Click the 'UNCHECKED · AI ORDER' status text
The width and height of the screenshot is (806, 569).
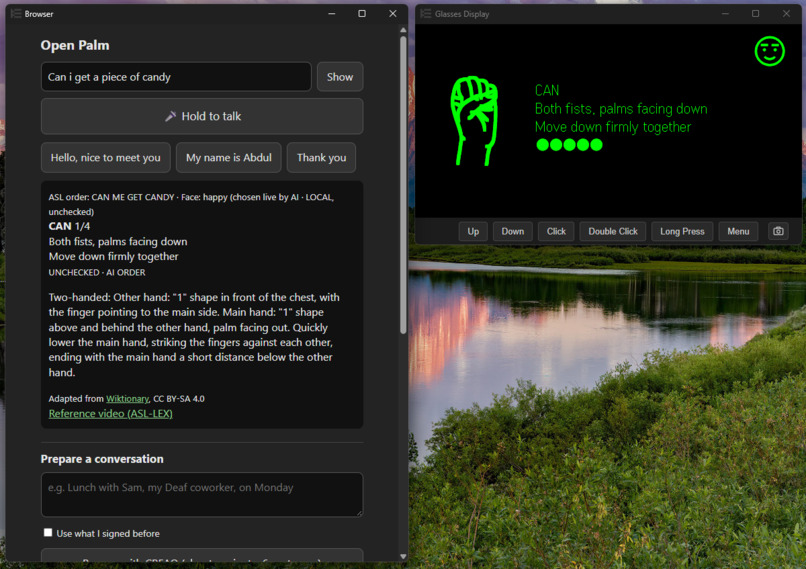tap(97, 272)
